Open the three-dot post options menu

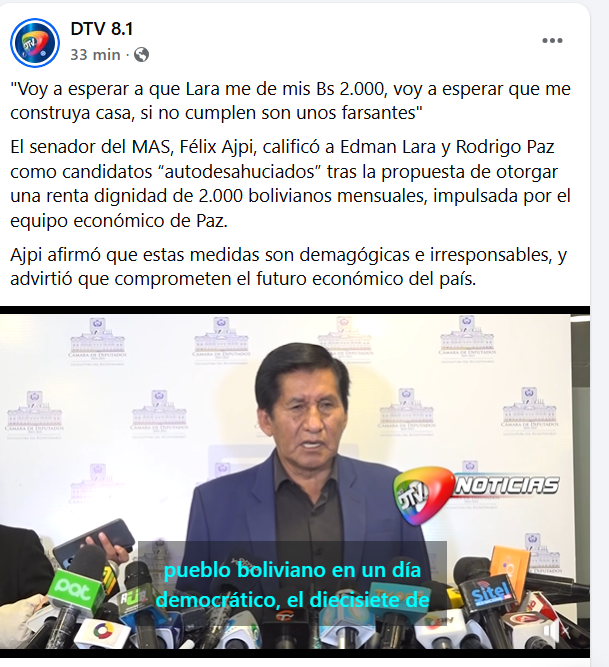[x=552, y=40]
